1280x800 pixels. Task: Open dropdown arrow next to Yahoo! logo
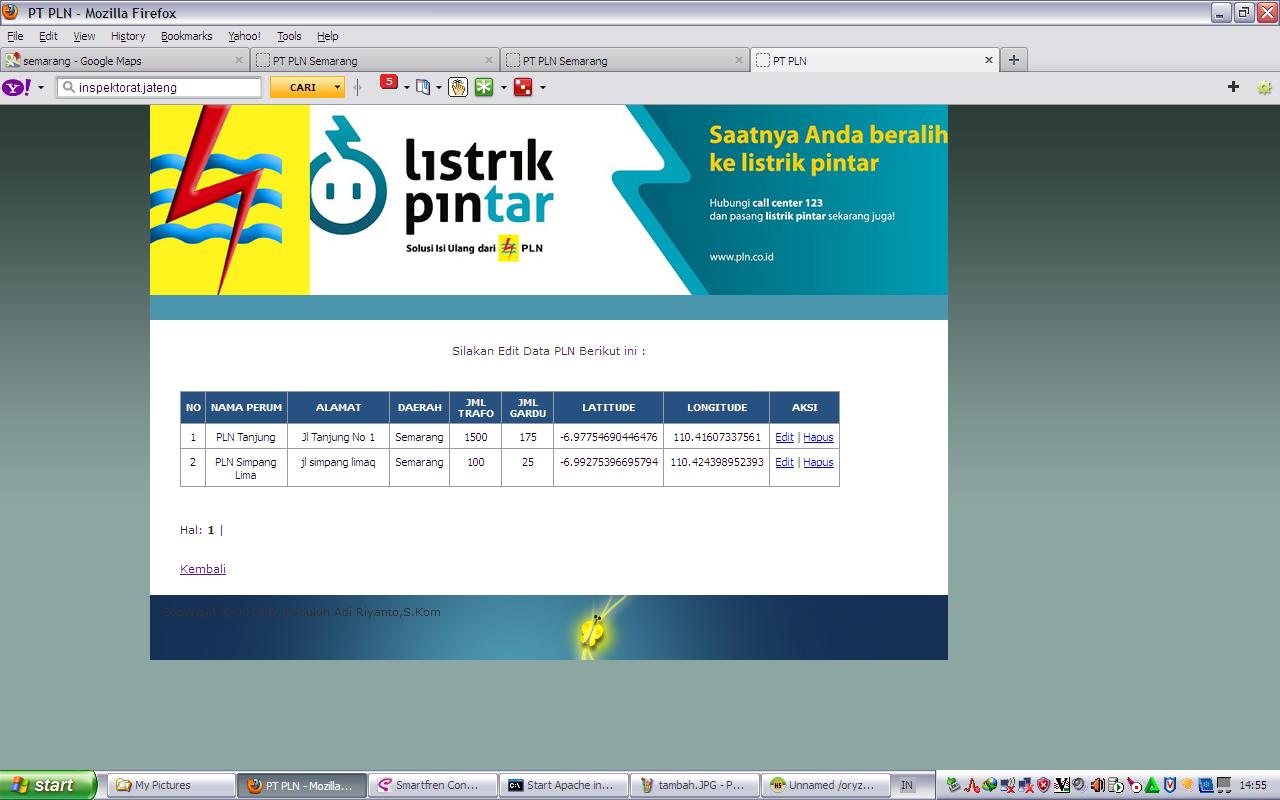(x=41, y=88)
